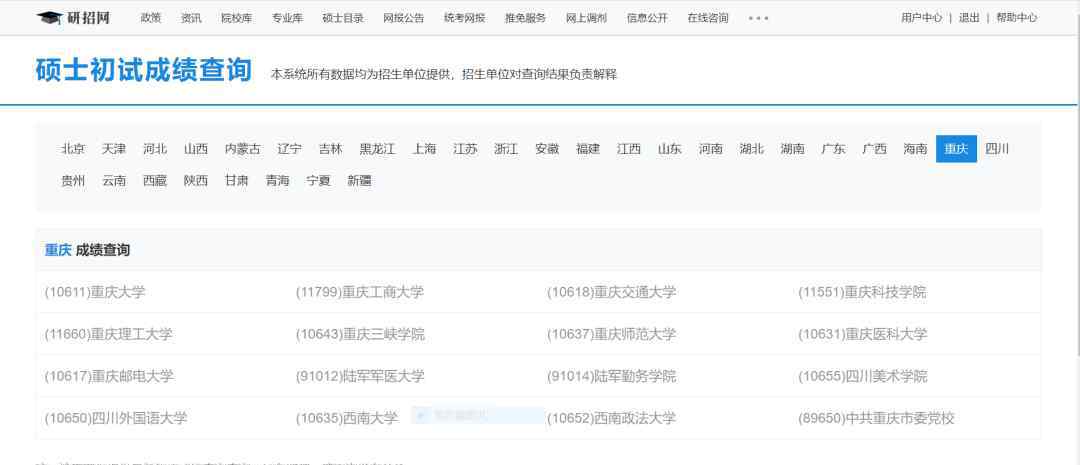This screenshot has width=1080, height=465.
Task: Select 黑龙江 province
Action: 377,149
